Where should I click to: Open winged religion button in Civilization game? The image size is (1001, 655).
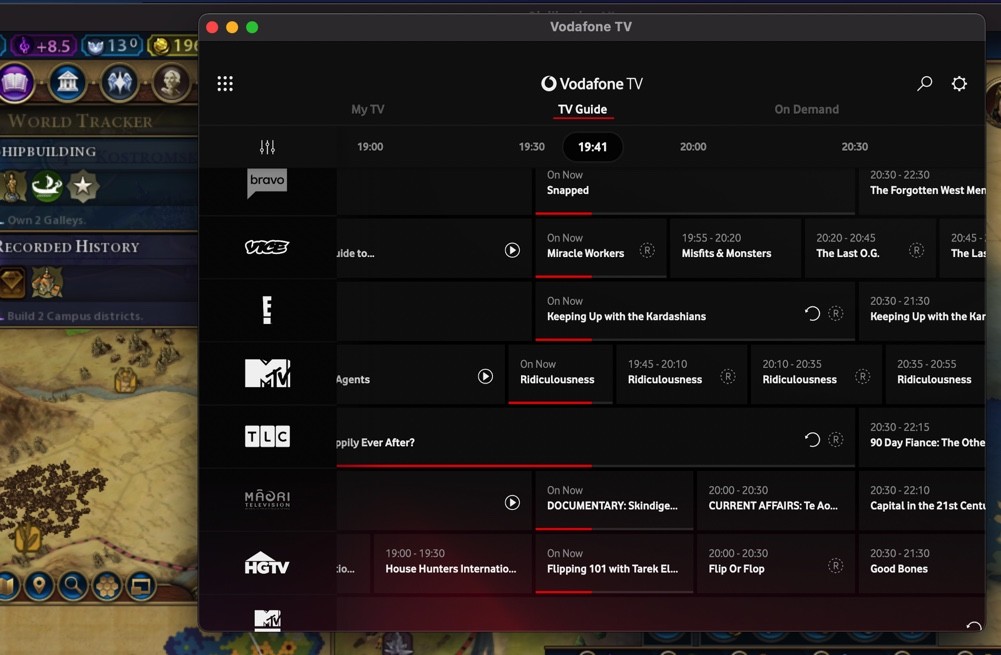click(119, 83)
